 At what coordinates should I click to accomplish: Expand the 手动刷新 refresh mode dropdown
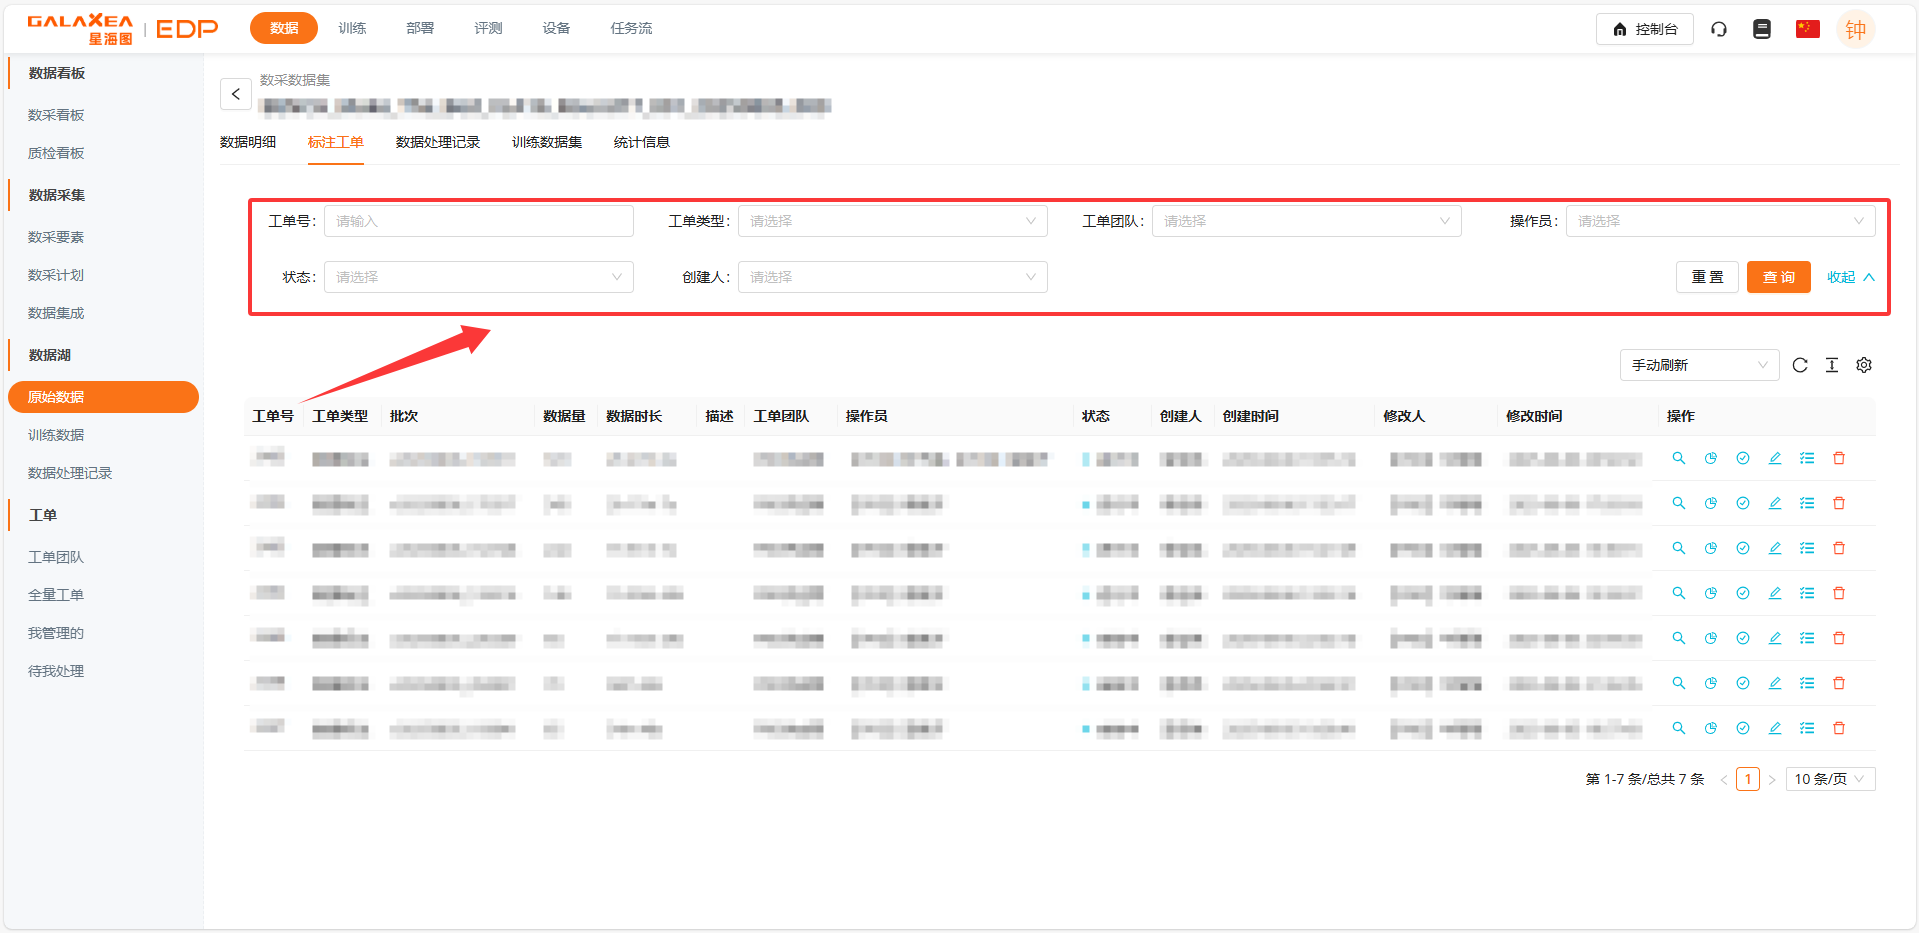1699,365
